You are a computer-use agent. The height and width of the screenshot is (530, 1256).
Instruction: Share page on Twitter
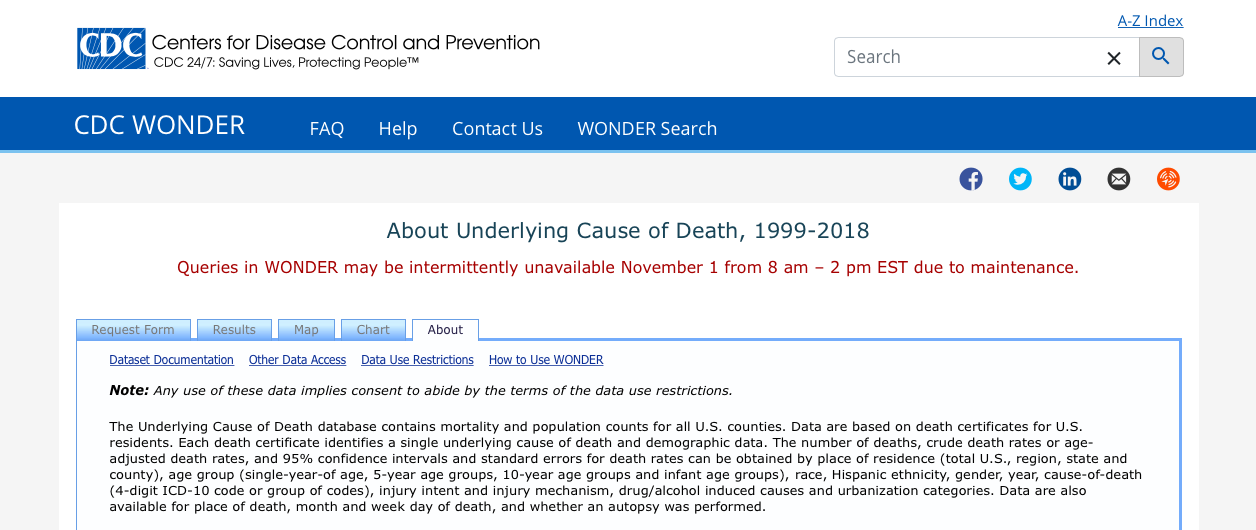click(1020, 179)
